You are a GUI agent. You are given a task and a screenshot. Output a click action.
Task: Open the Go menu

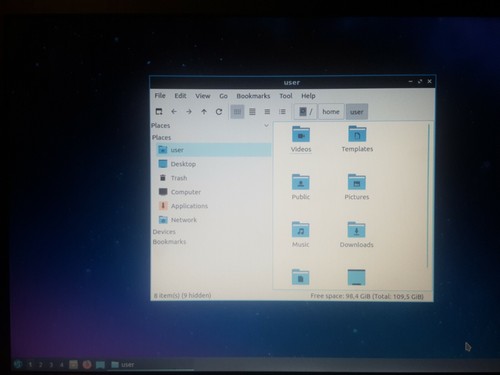pyautogui.click(x=223, y=96)
